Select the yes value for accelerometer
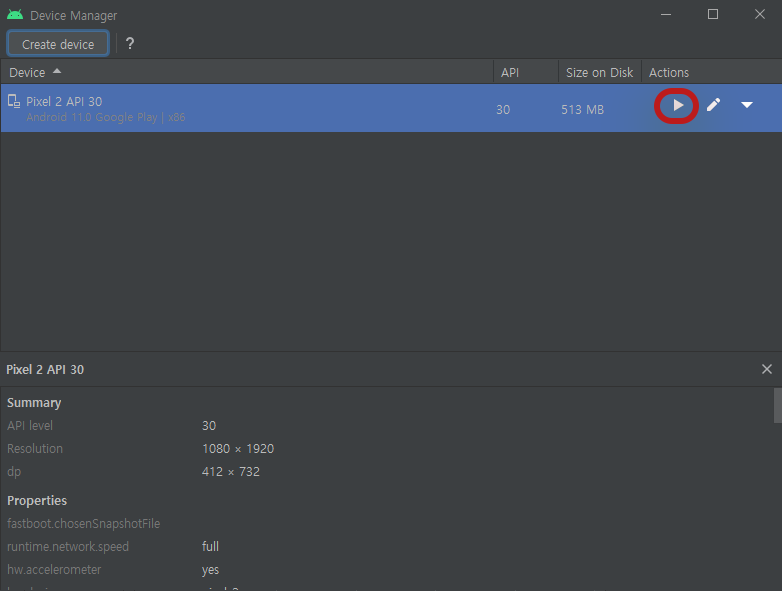This screenshot has width=782, height=591. (210, 570)
